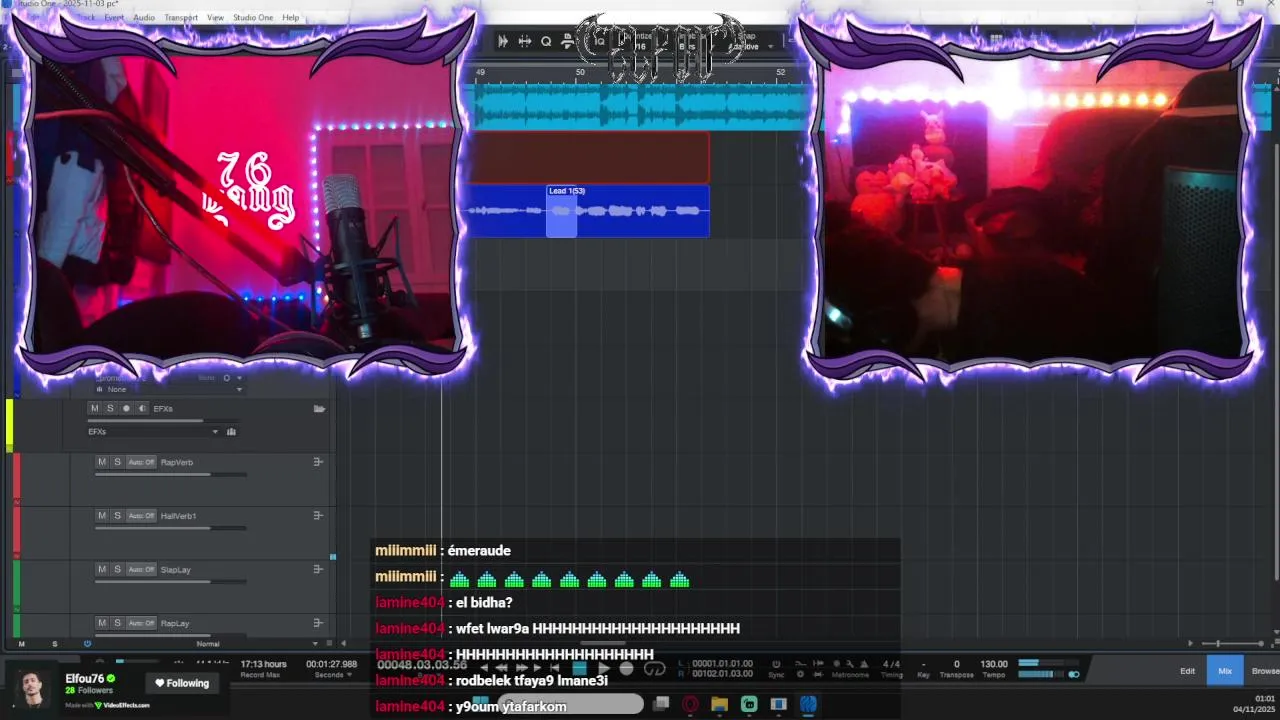Click the Following button on stream overlay
The height and width of the screenshot is (720, 1280).
tap(182, 683)
